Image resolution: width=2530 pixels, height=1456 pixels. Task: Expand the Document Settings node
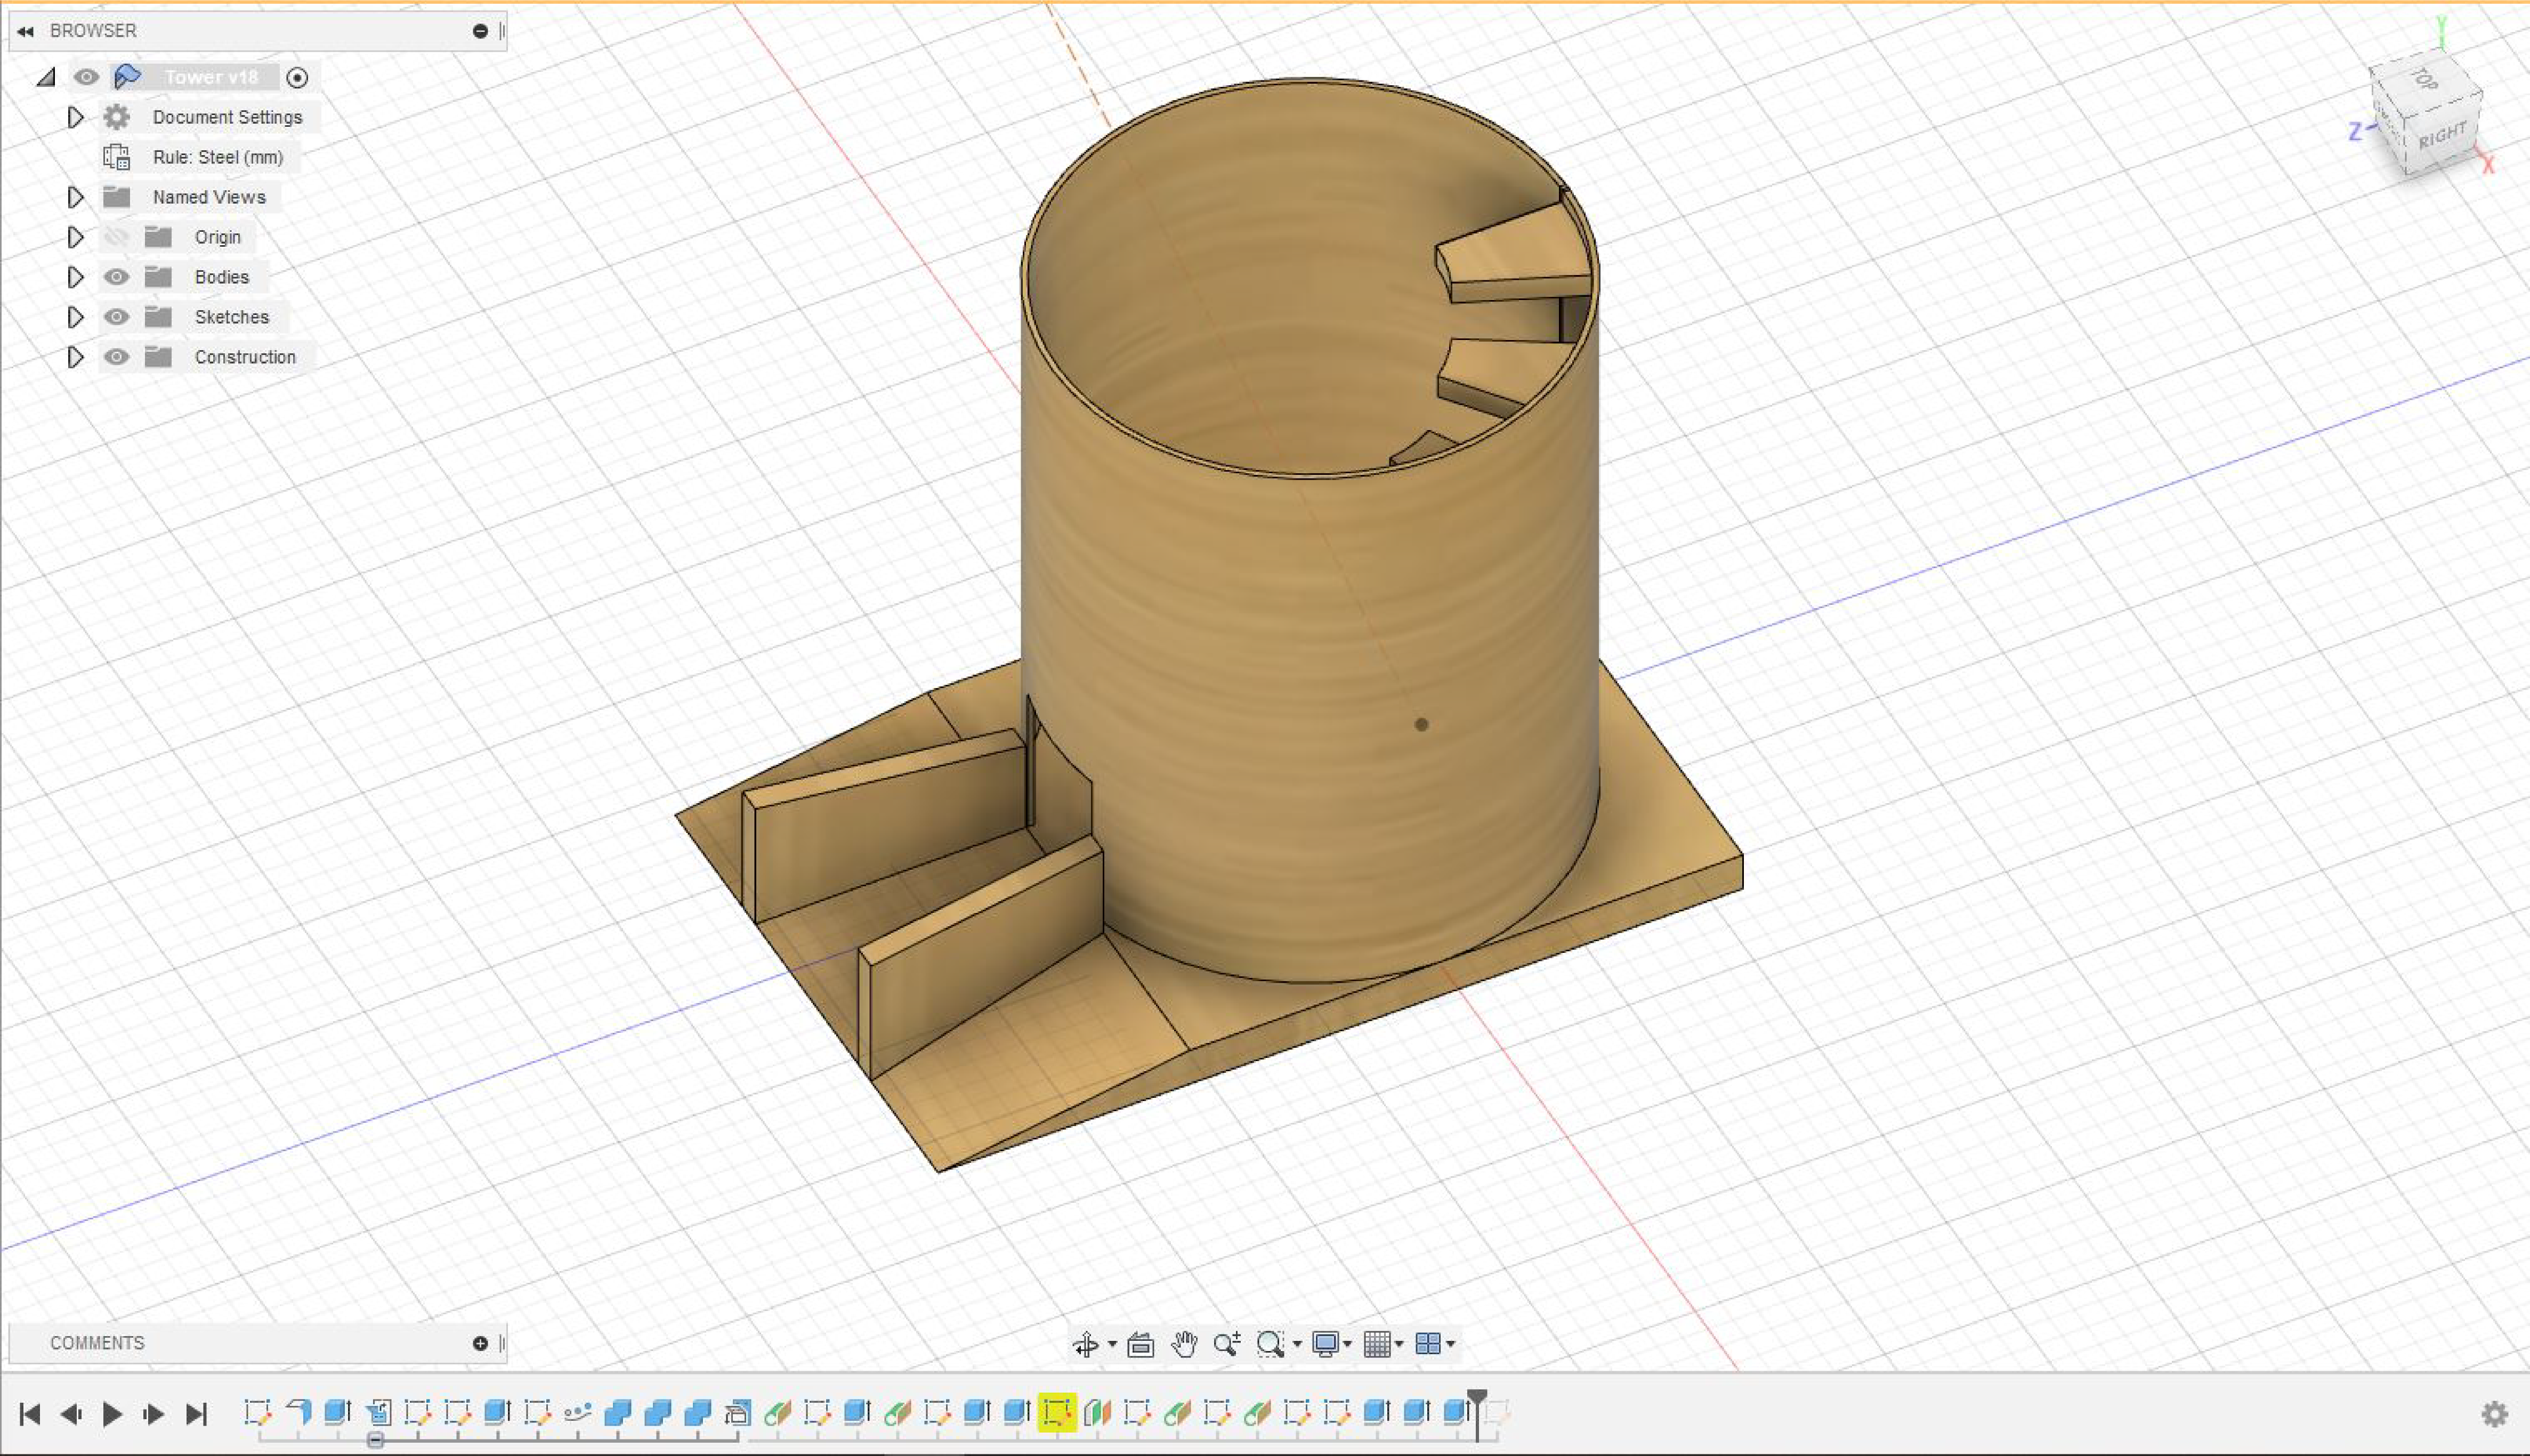(x=75, y=117)
